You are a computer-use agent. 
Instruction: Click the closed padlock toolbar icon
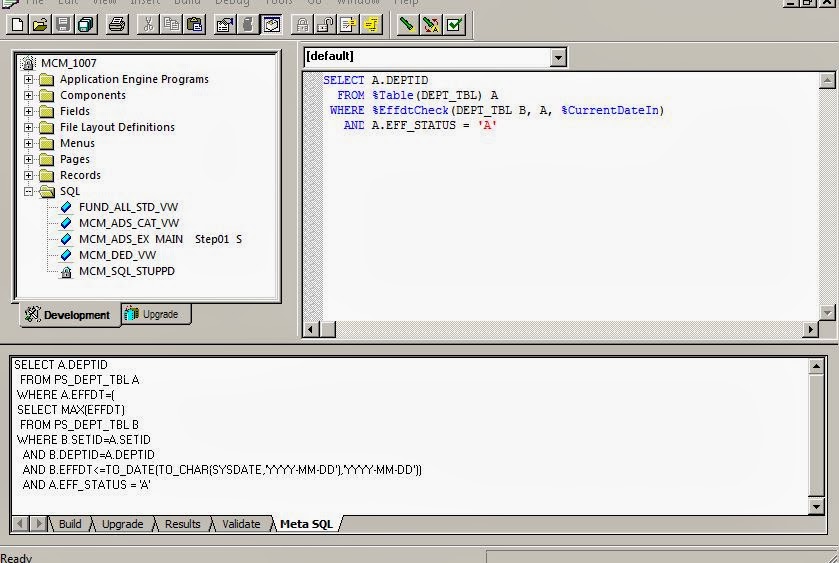[302, 25]
